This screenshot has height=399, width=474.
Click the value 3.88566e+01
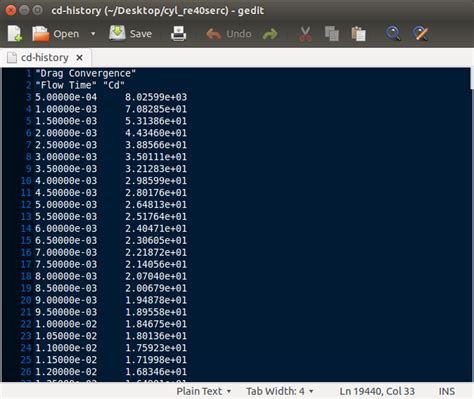[156, 145]
